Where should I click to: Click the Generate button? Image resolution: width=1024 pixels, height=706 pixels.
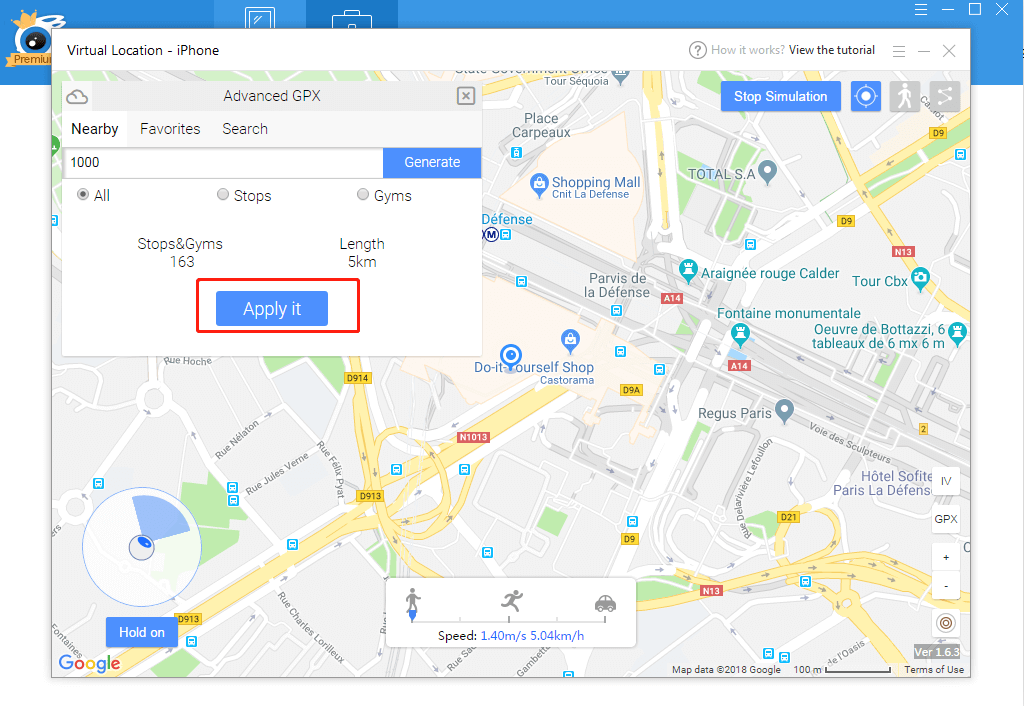pos(432,162)
